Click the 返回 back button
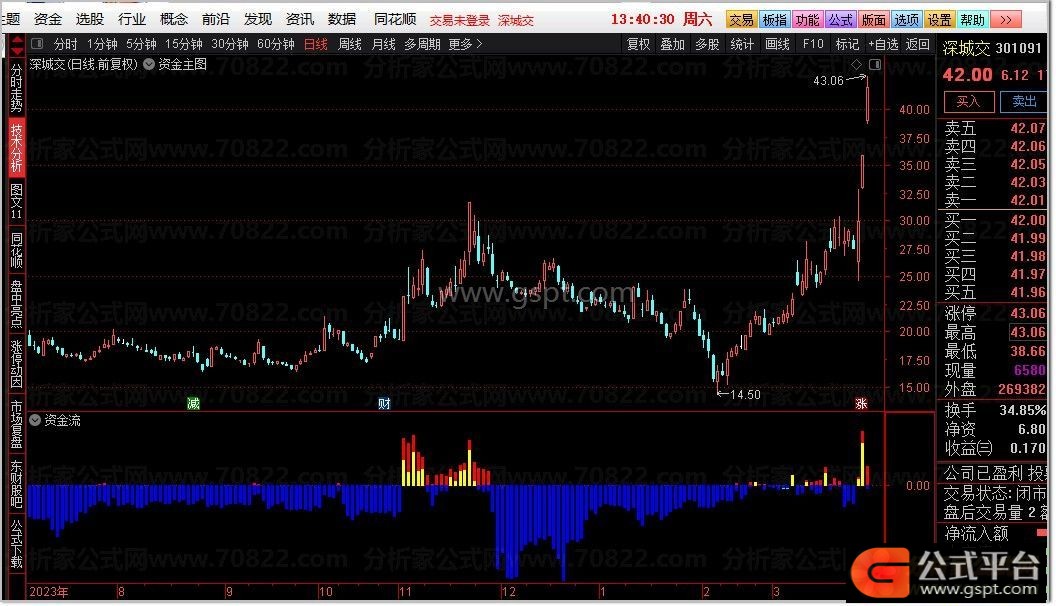1056x606 pixels. (917, 44)
